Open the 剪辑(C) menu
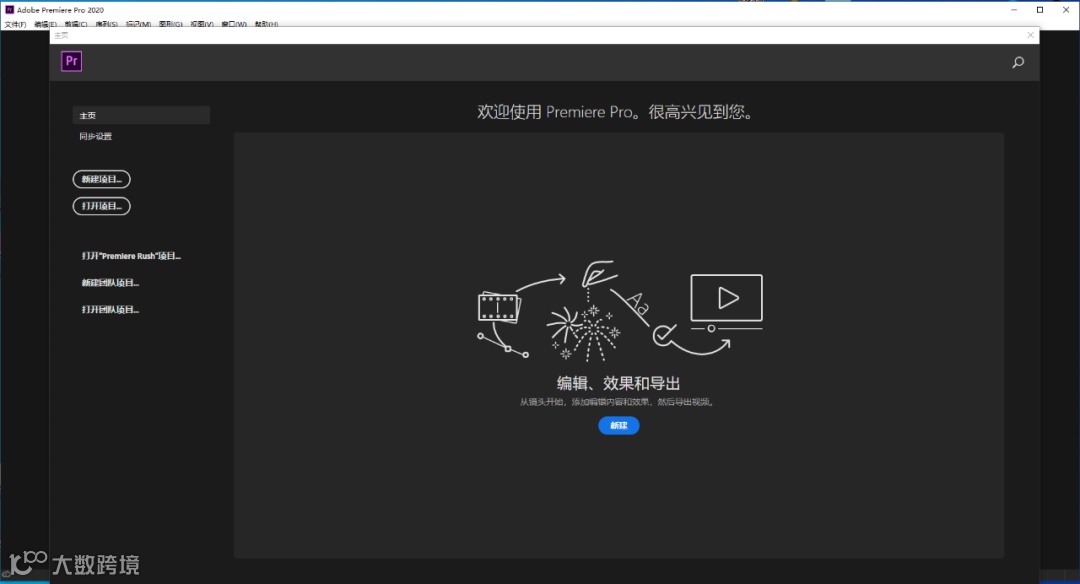1080x584 pixels. coord(76,24)
